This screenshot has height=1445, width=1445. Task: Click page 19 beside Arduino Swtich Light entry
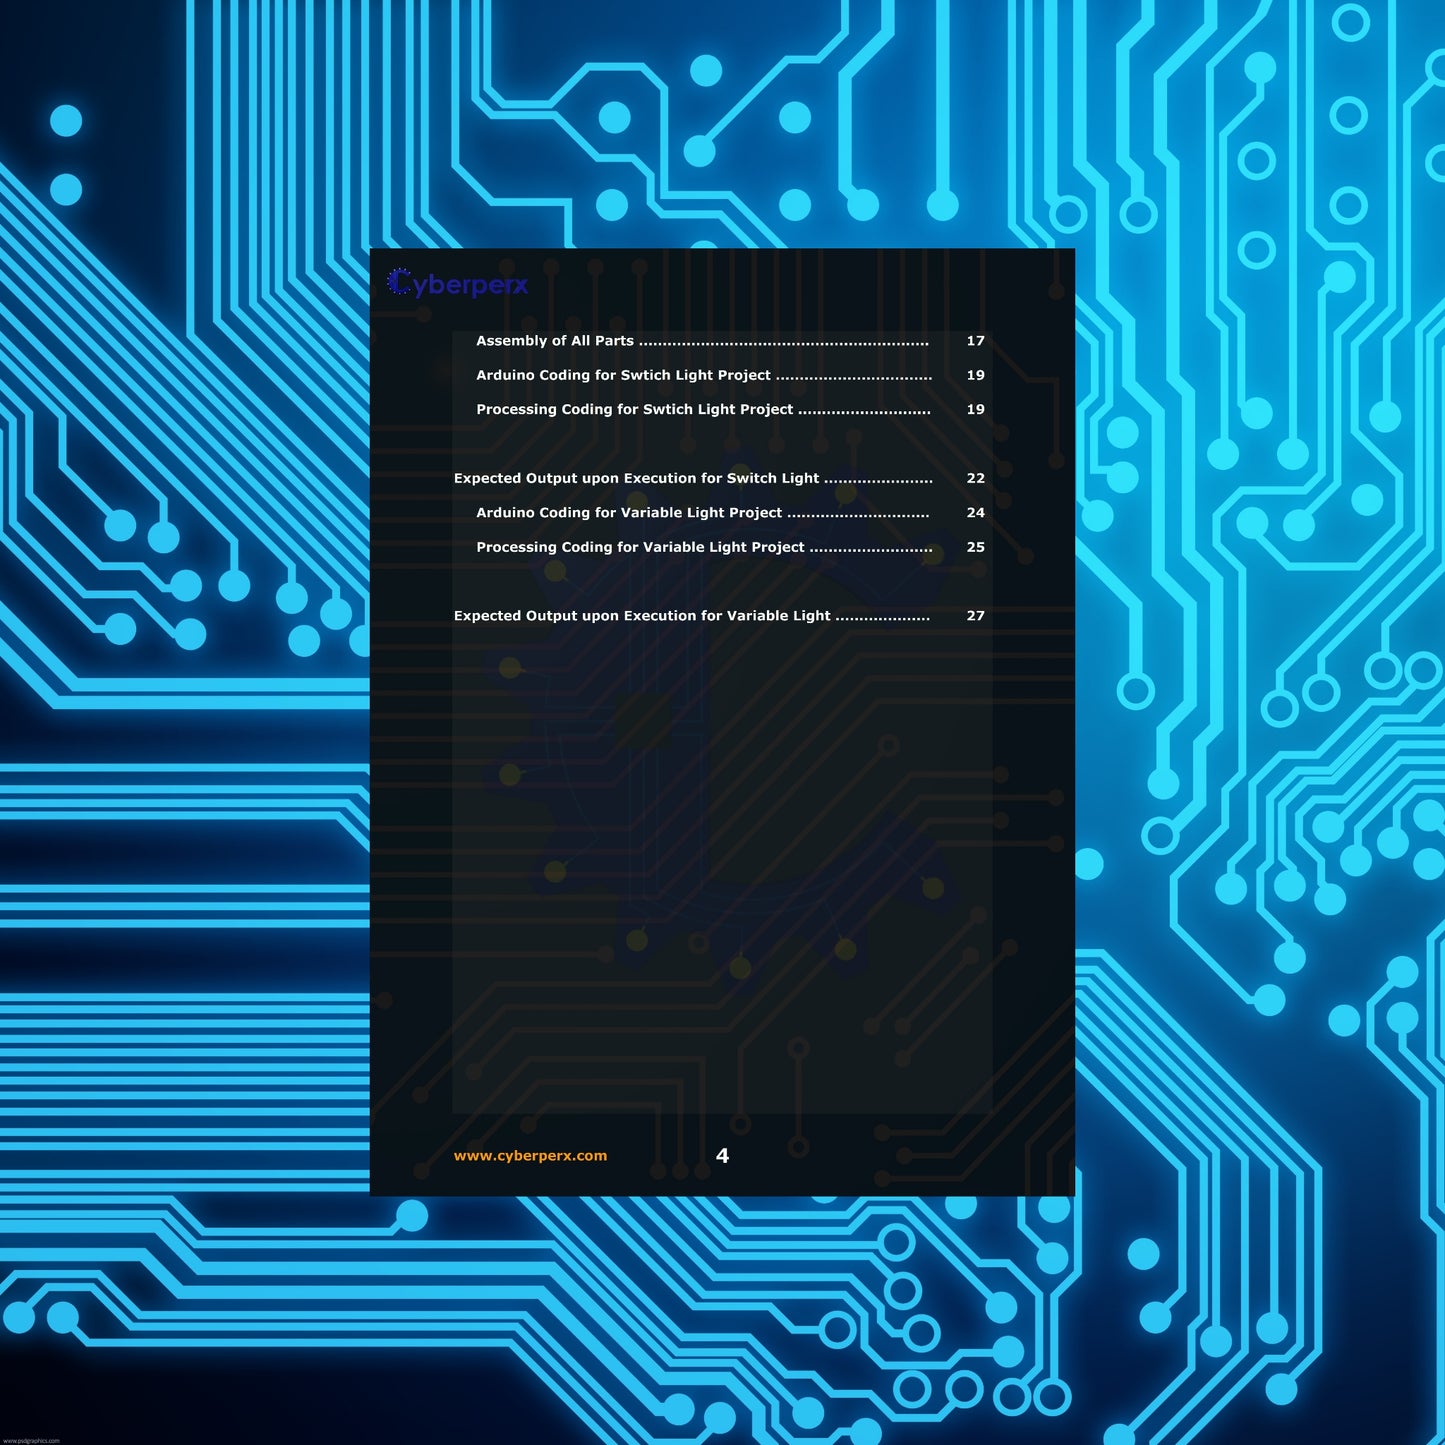tap(975, 375)
